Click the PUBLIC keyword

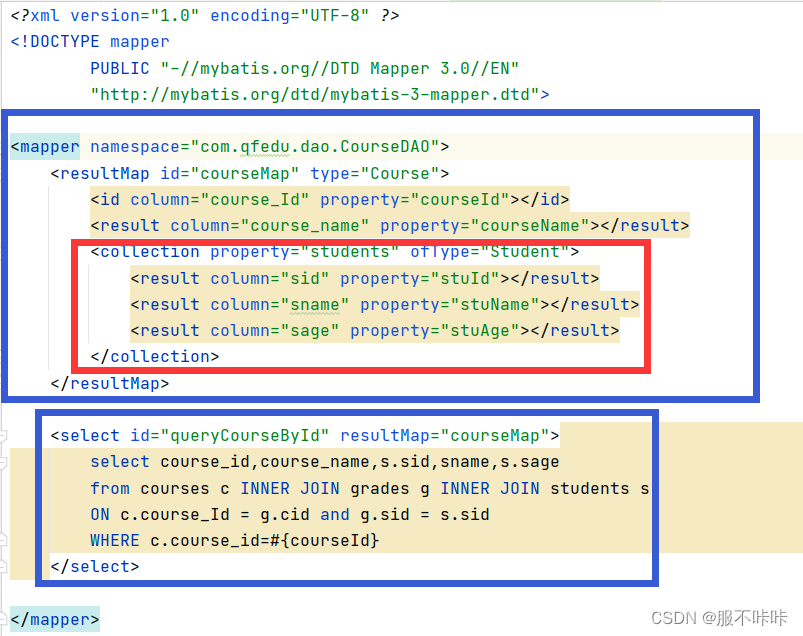pos(120,68)
